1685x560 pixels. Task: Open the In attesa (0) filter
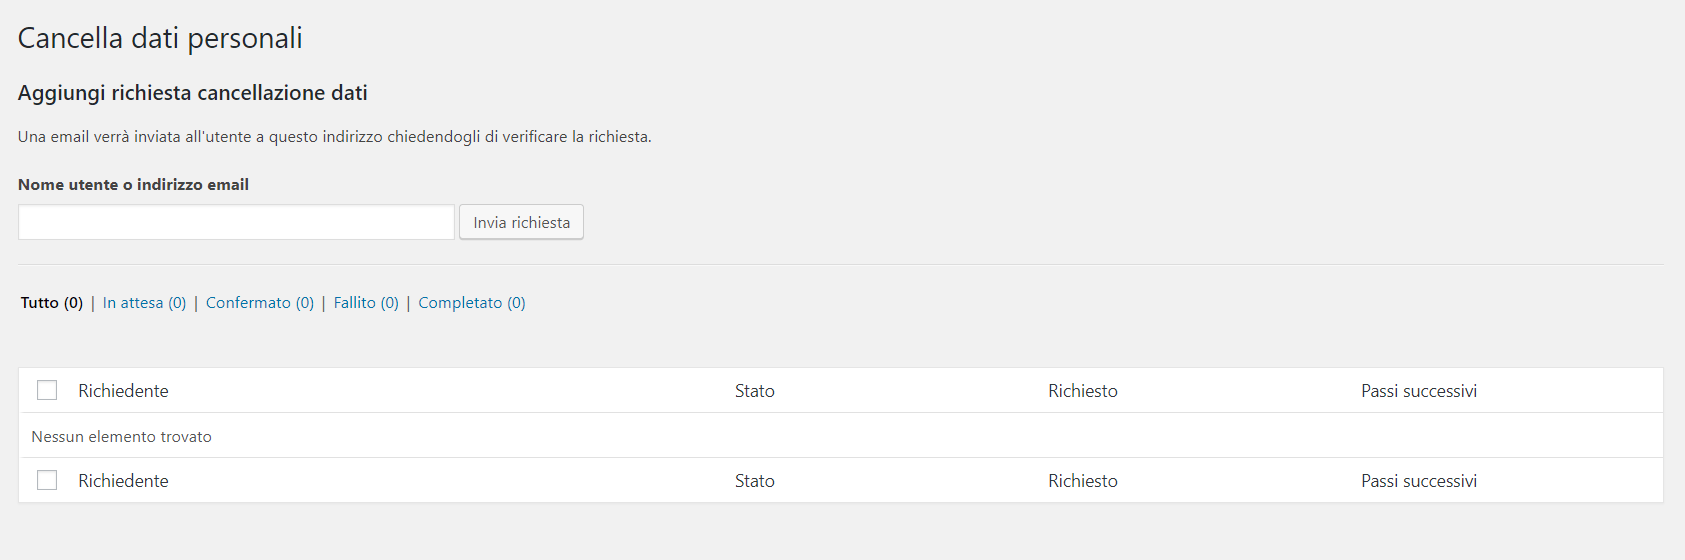click(144, 303)
